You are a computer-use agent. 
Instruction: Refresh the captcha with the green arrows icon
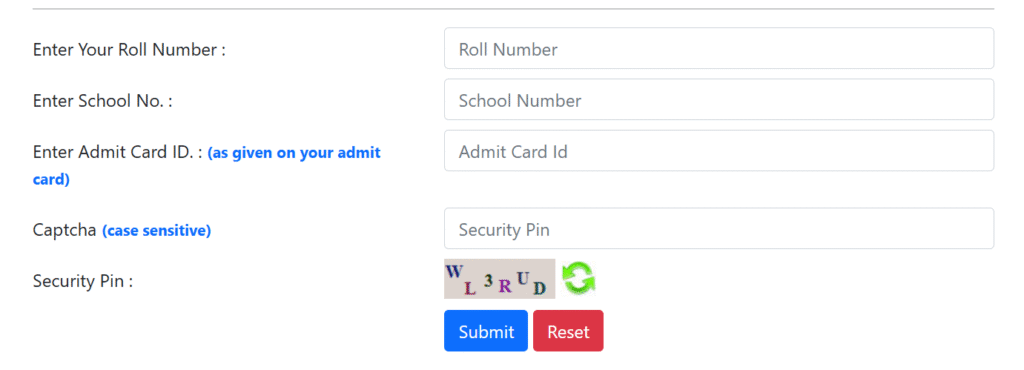tap(579, 279)
